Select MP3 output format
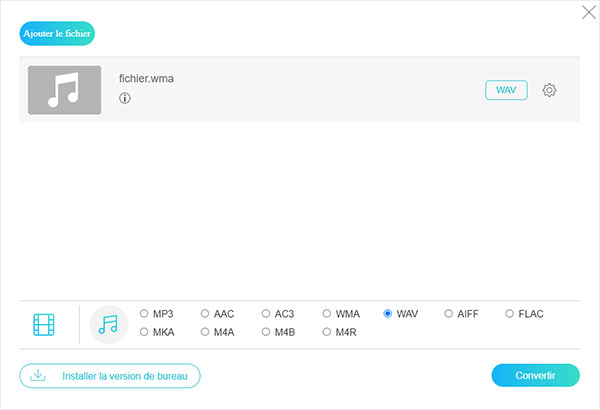600x410 pixels. (x=144, y=314)
